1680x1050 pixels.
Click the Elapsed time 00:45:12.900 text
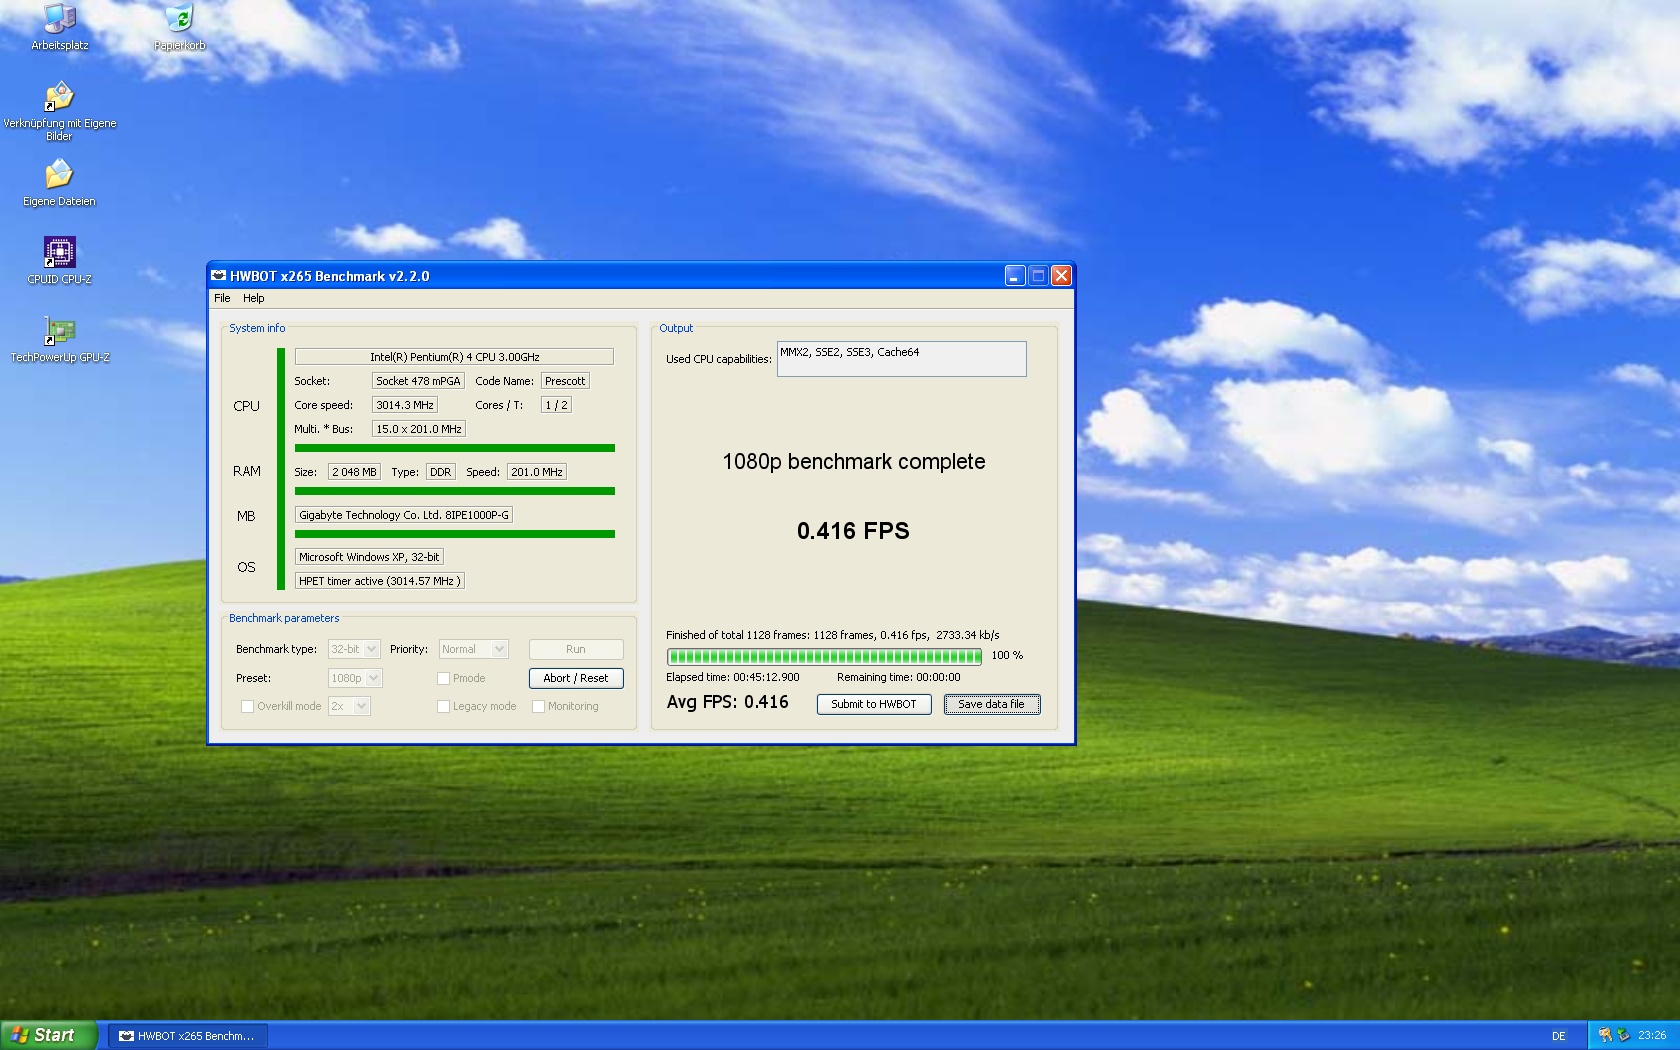(733, 677)
